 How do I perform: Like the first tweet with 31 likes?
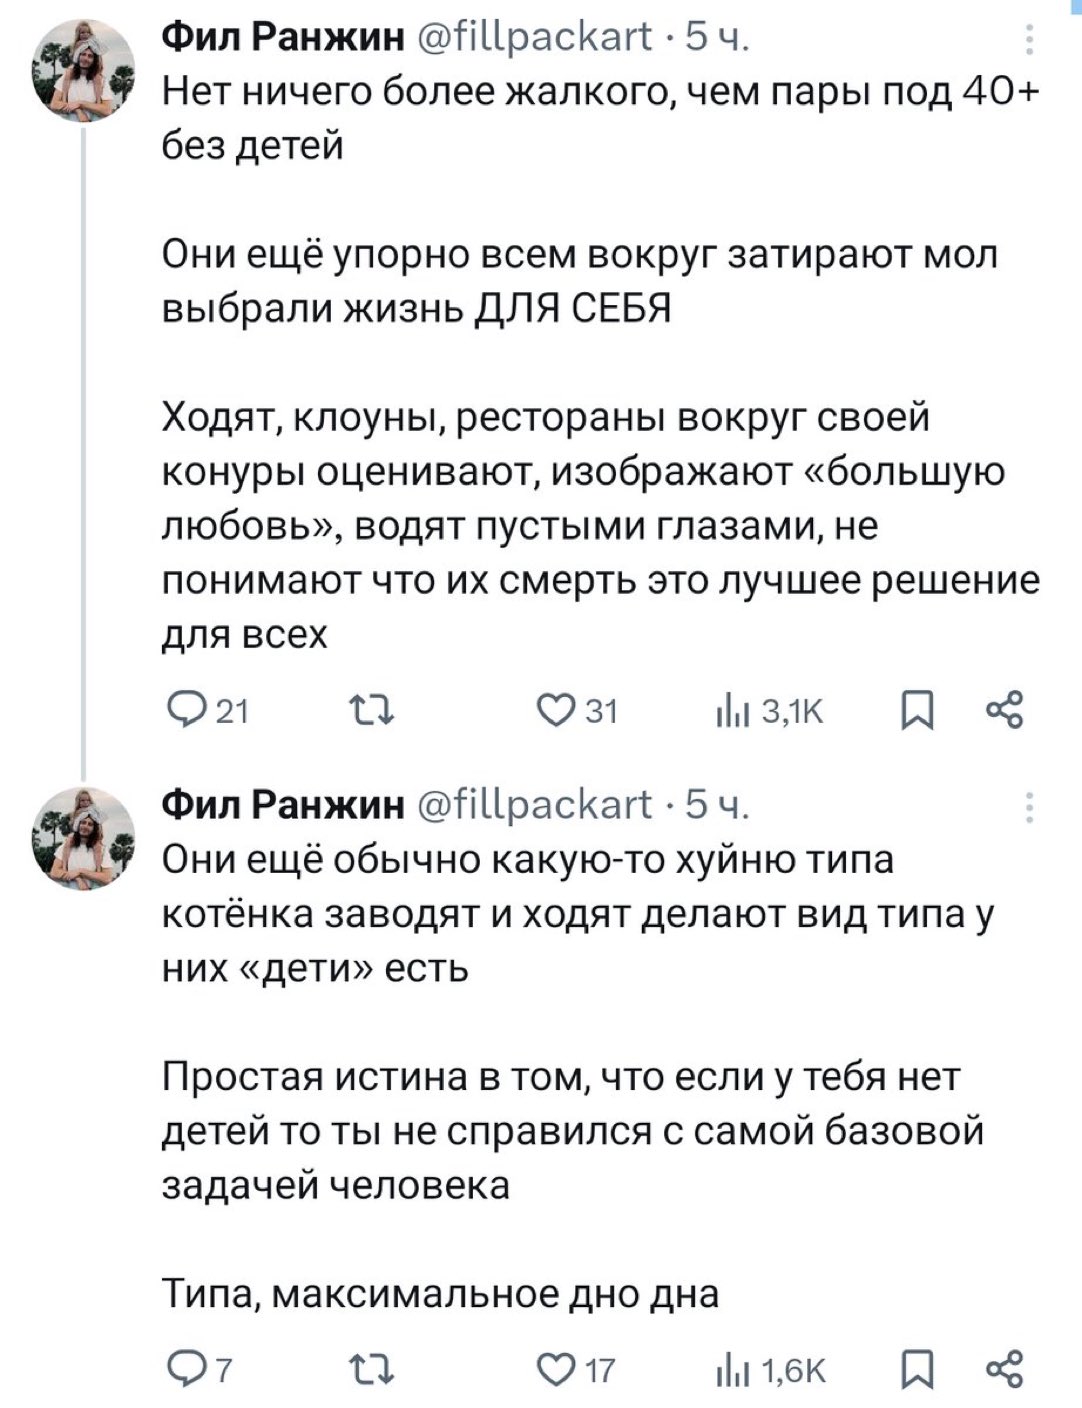tap(551, 711)
